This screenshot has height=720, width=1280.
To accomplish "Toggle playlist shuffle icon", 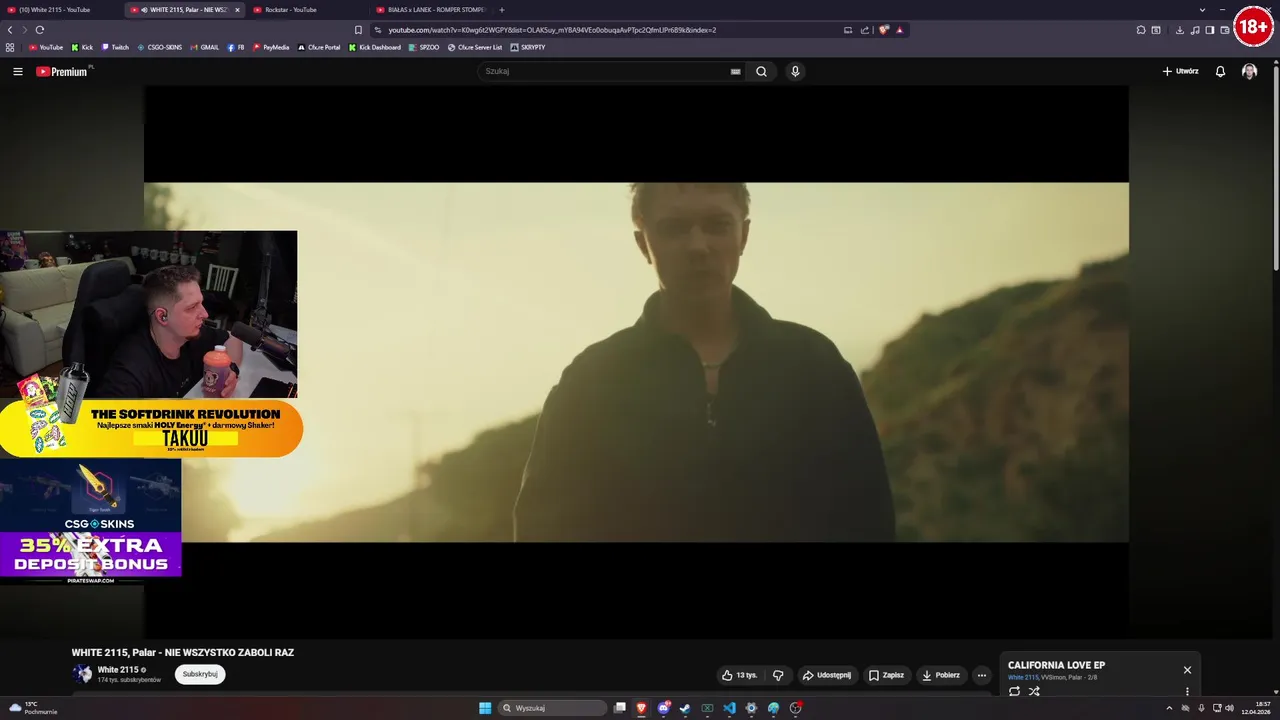I will [x=1034, y=691].
